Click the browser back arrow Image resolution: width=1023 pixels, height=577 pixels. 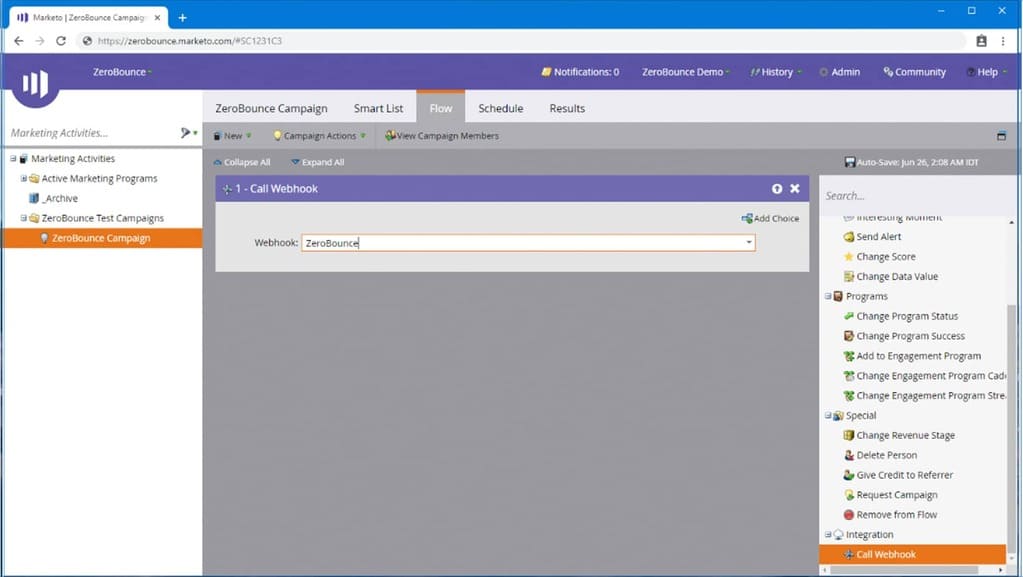pyautogui.click(x=18, y=40)
